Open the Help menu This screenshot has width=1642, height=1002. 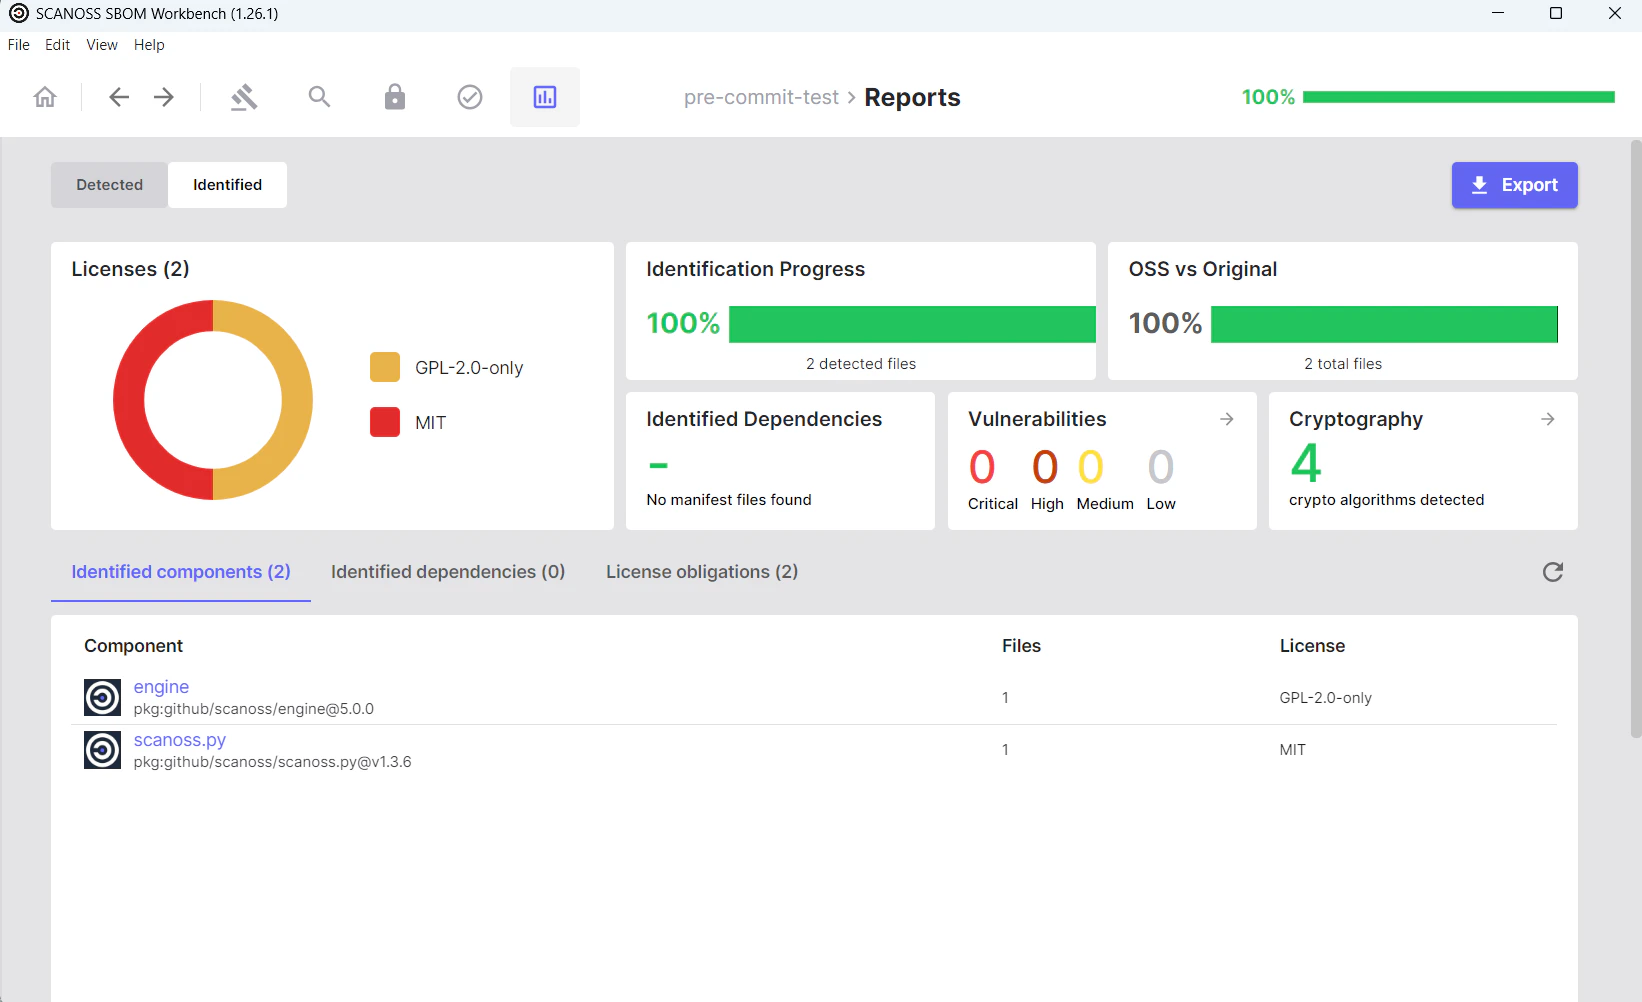149,45
